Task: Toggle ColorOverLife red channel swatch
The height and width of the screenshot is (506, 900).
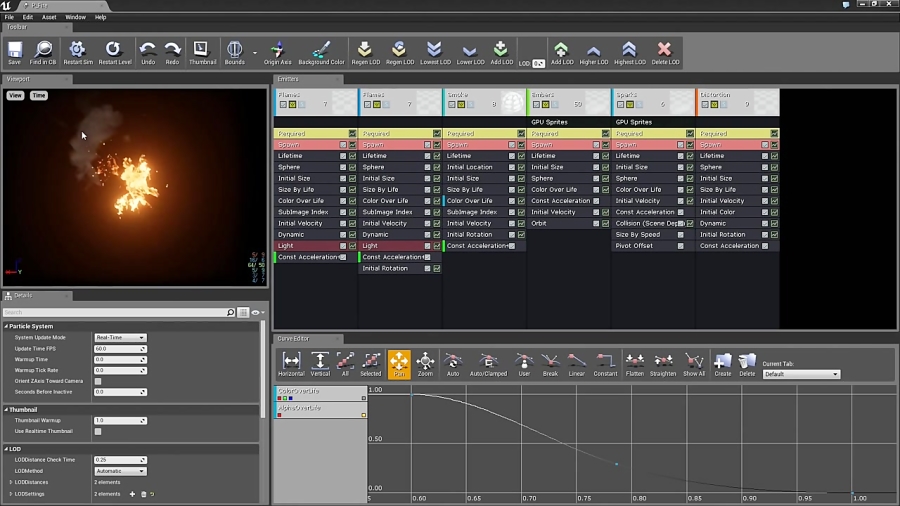Action: point(280,398)
